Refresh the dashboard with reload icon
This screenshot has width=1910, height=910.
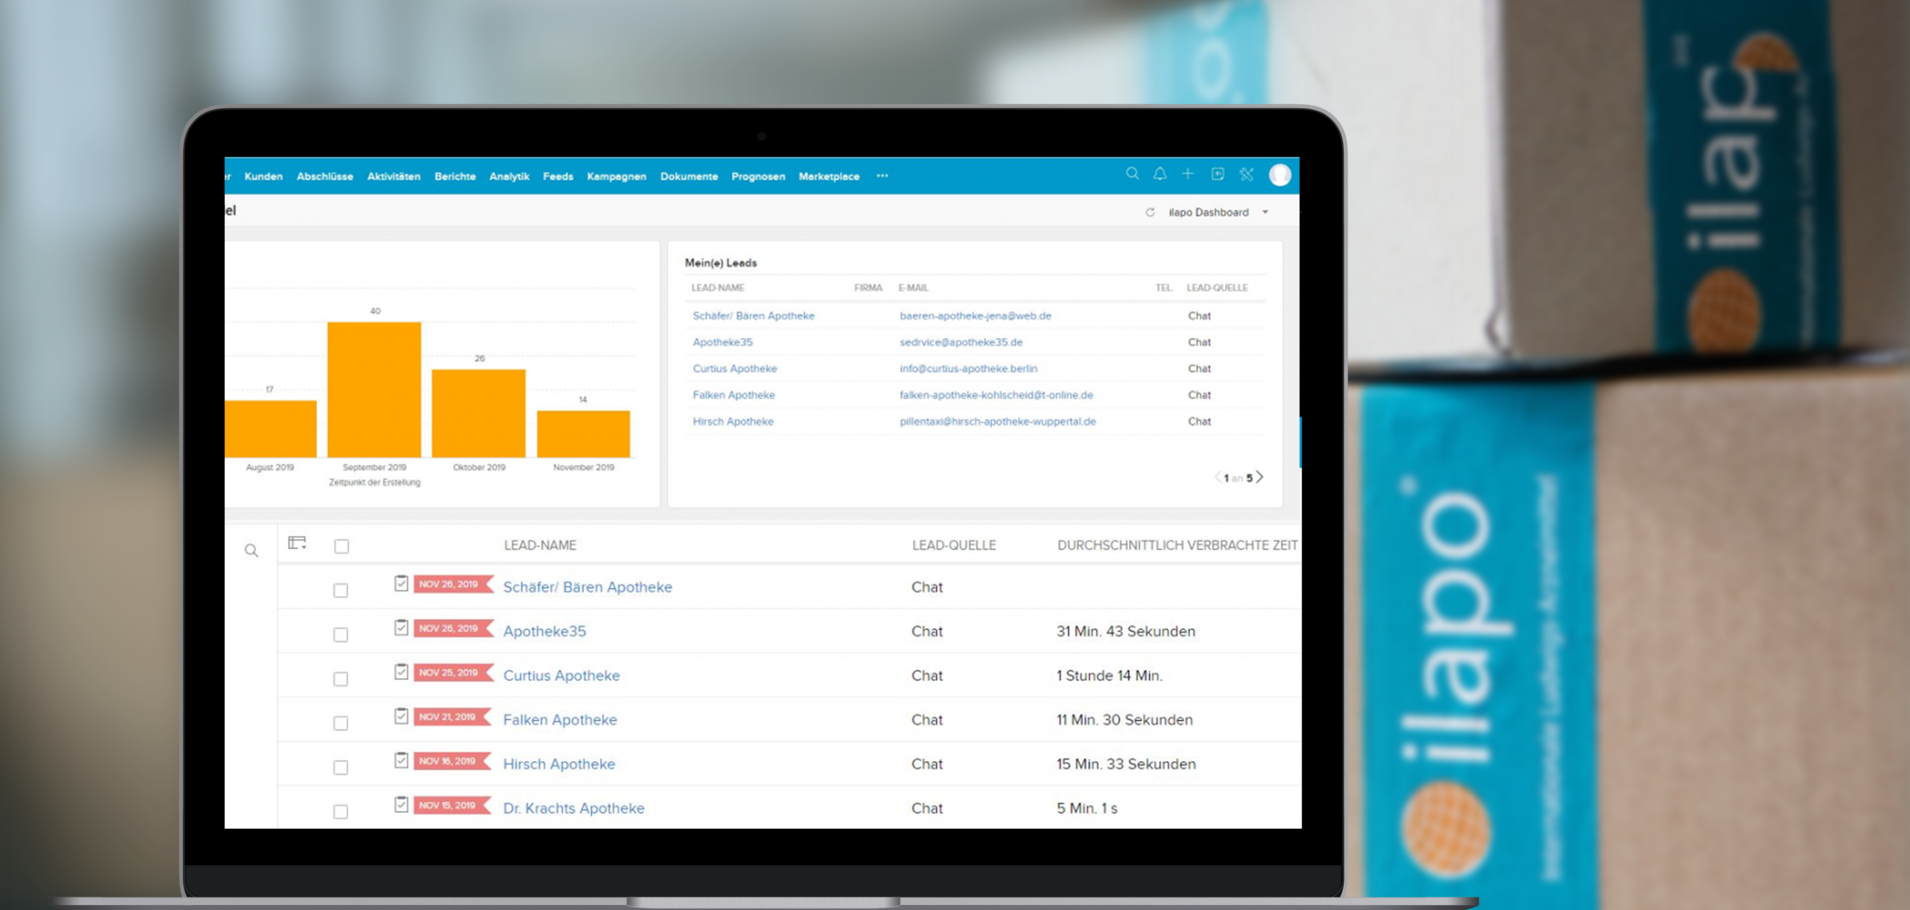click(x=1150, y=212)
